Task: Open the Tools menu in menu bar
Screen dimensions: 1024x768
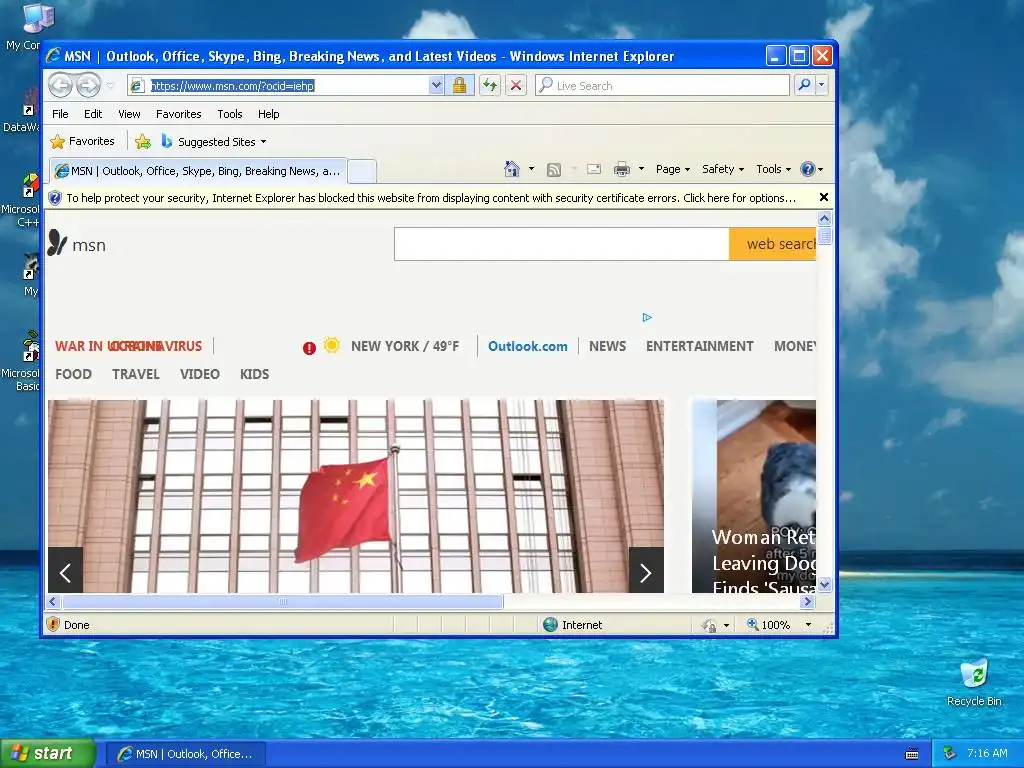Action: [x=230, y=114]
